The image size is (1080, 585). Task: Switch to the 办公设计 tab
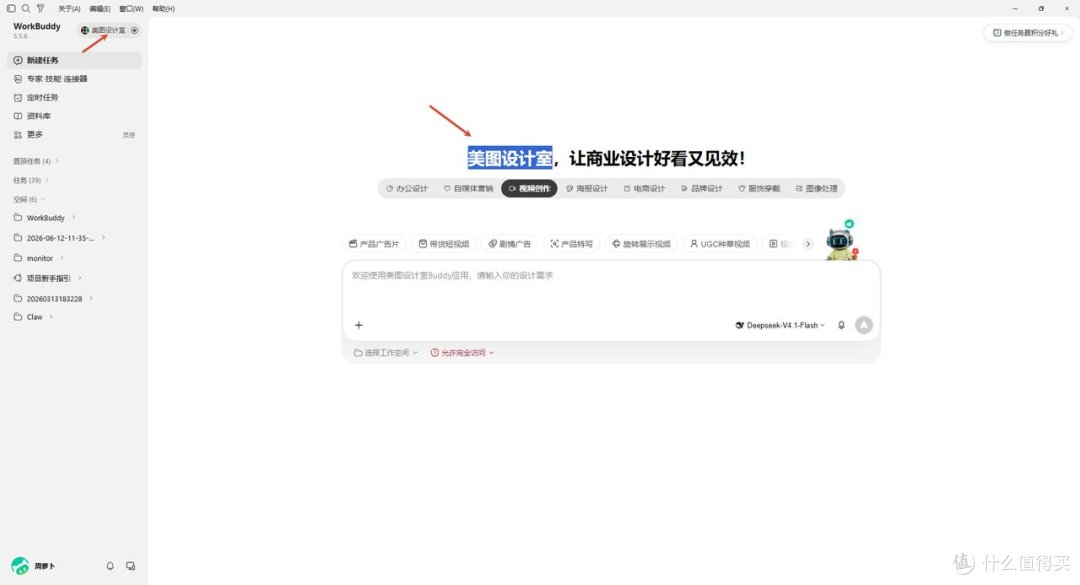tap(407, 188)
